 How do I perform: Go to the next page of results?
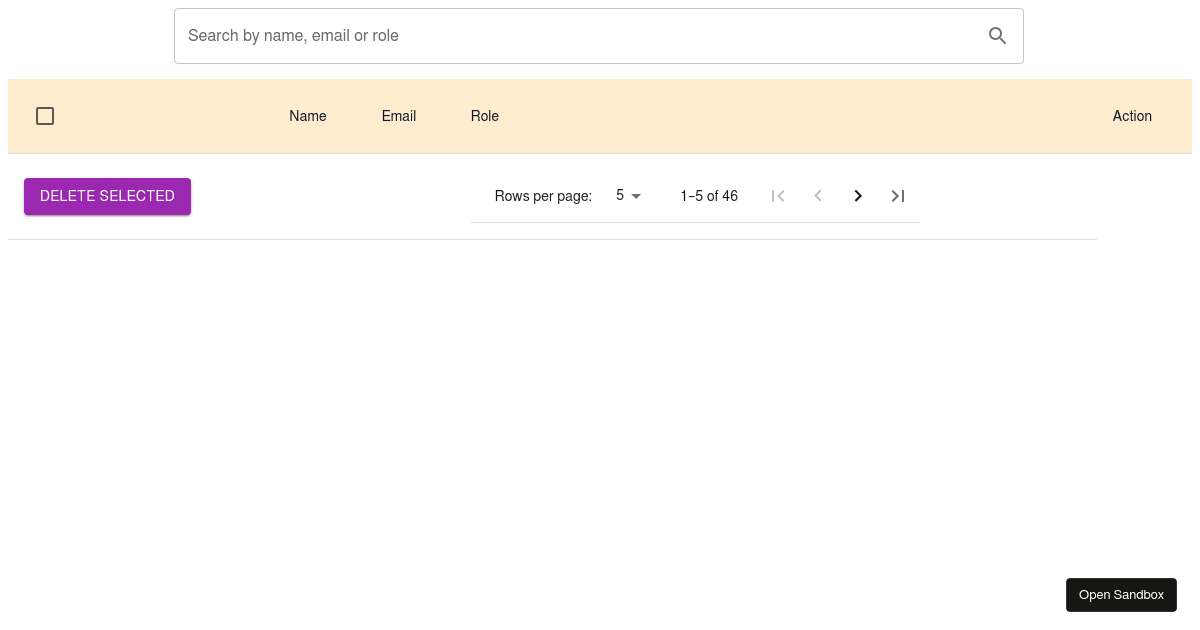click(x=858, y=196)
